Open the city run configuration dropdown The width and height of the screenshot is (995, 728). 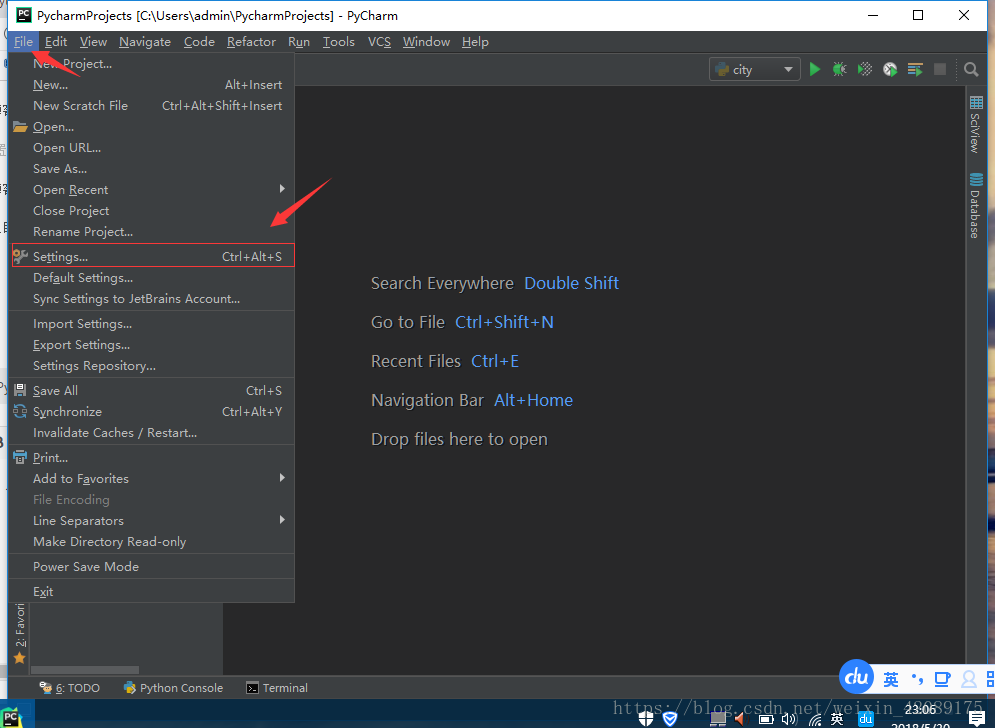754,69
